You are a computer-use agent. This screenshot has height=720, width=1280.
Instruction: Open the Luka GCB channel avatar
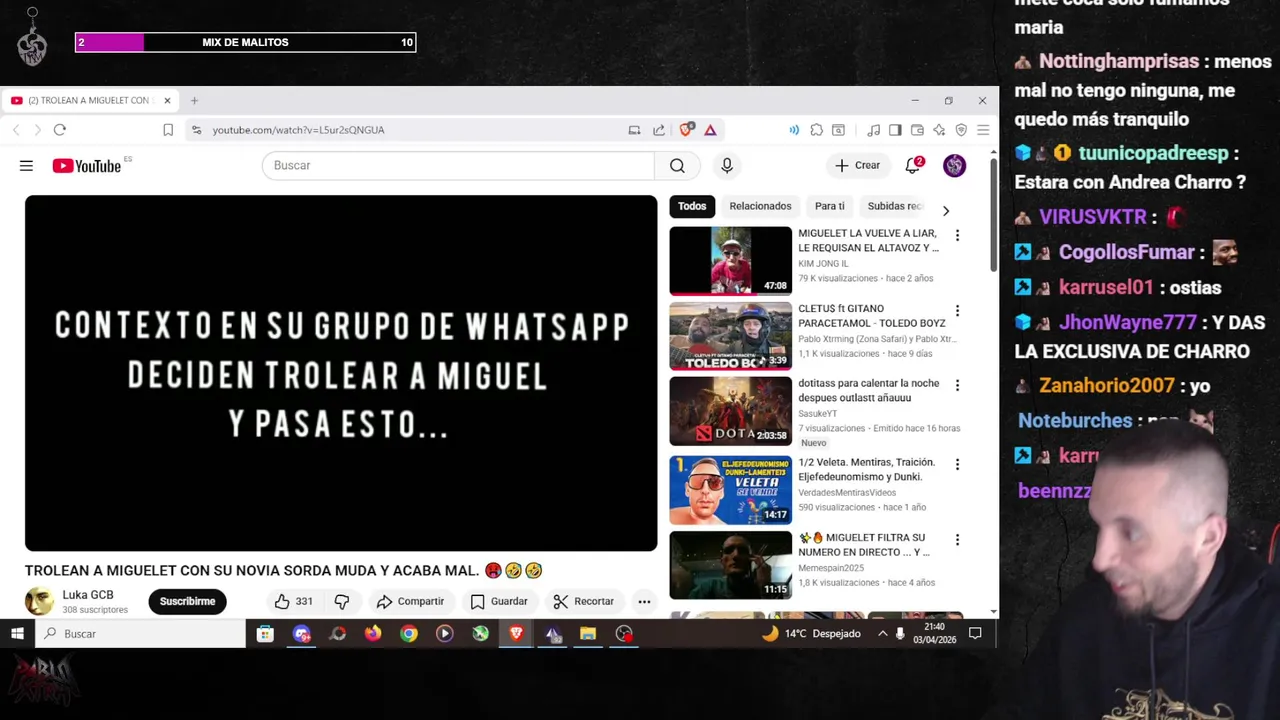39,601
